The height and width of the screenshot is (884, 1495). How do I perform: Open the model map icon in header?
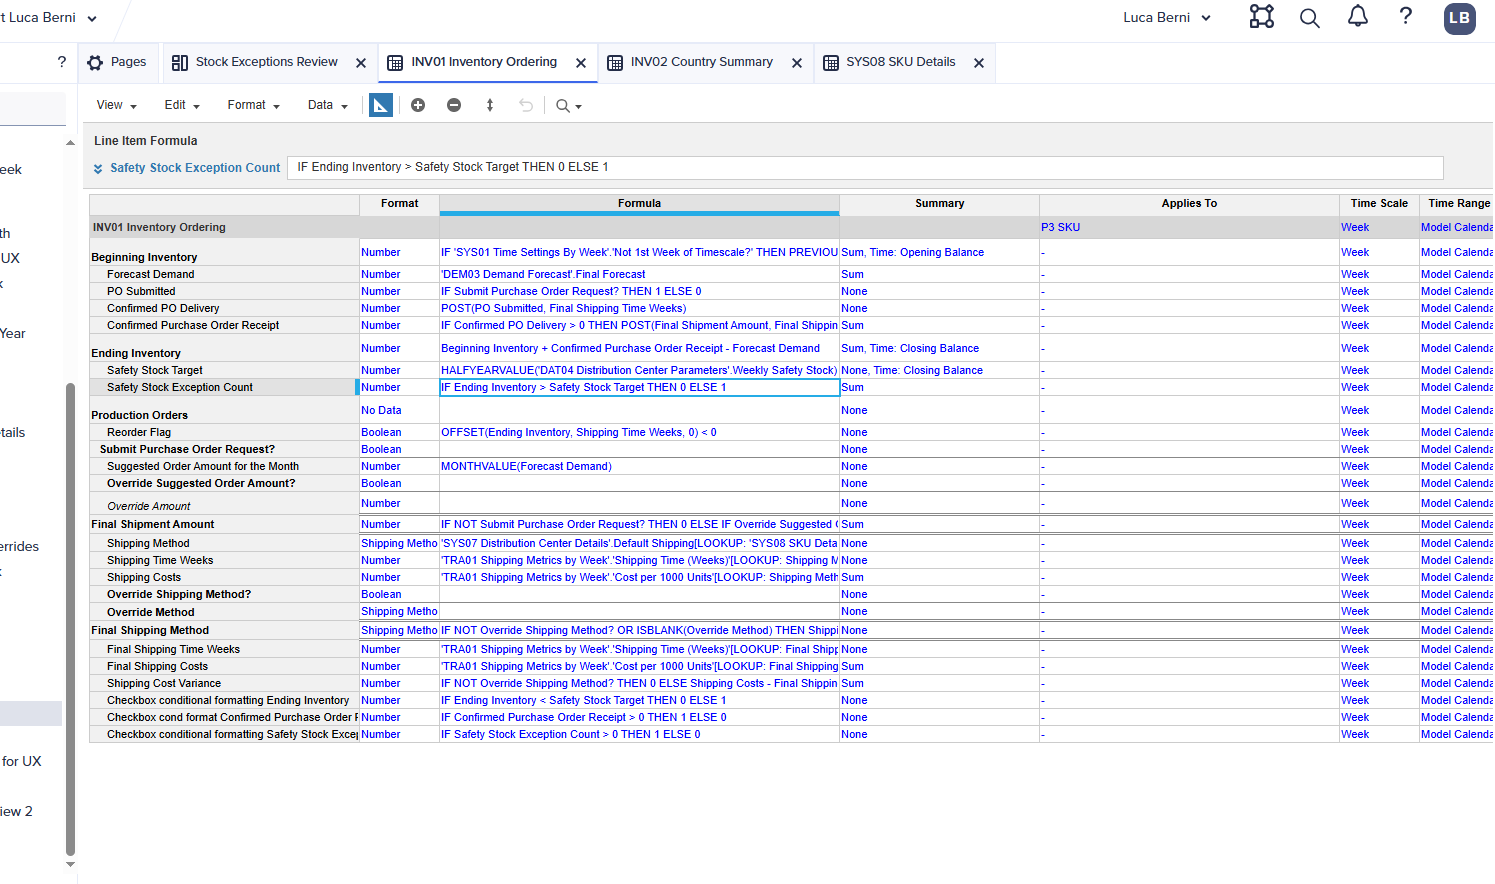[1262, 17]
